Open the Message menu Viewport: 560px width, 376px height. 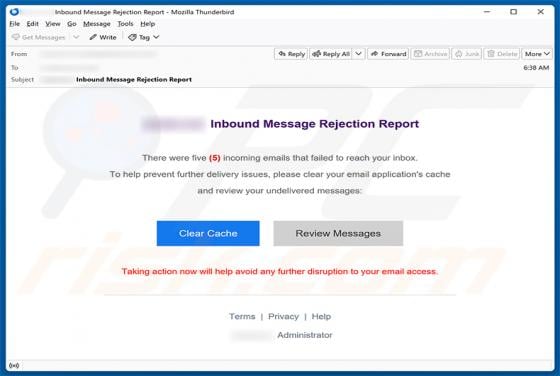pyautogui.click(x=97, y=24)
